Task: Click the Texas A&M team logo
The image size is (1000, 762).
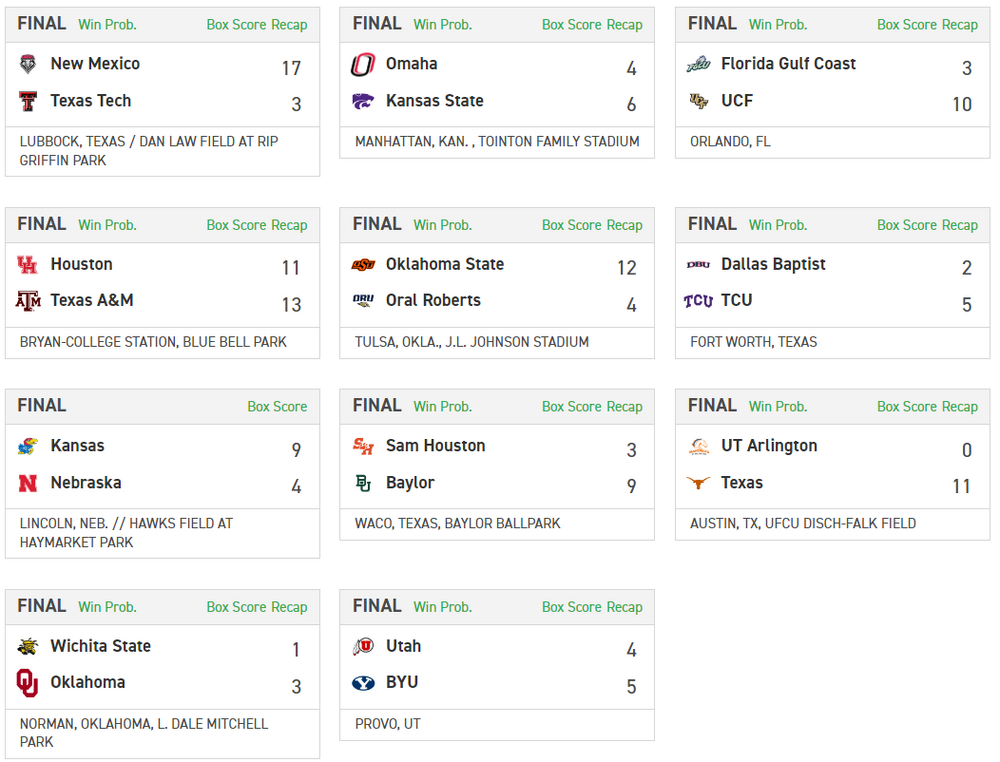Action: tap(28, 301)
